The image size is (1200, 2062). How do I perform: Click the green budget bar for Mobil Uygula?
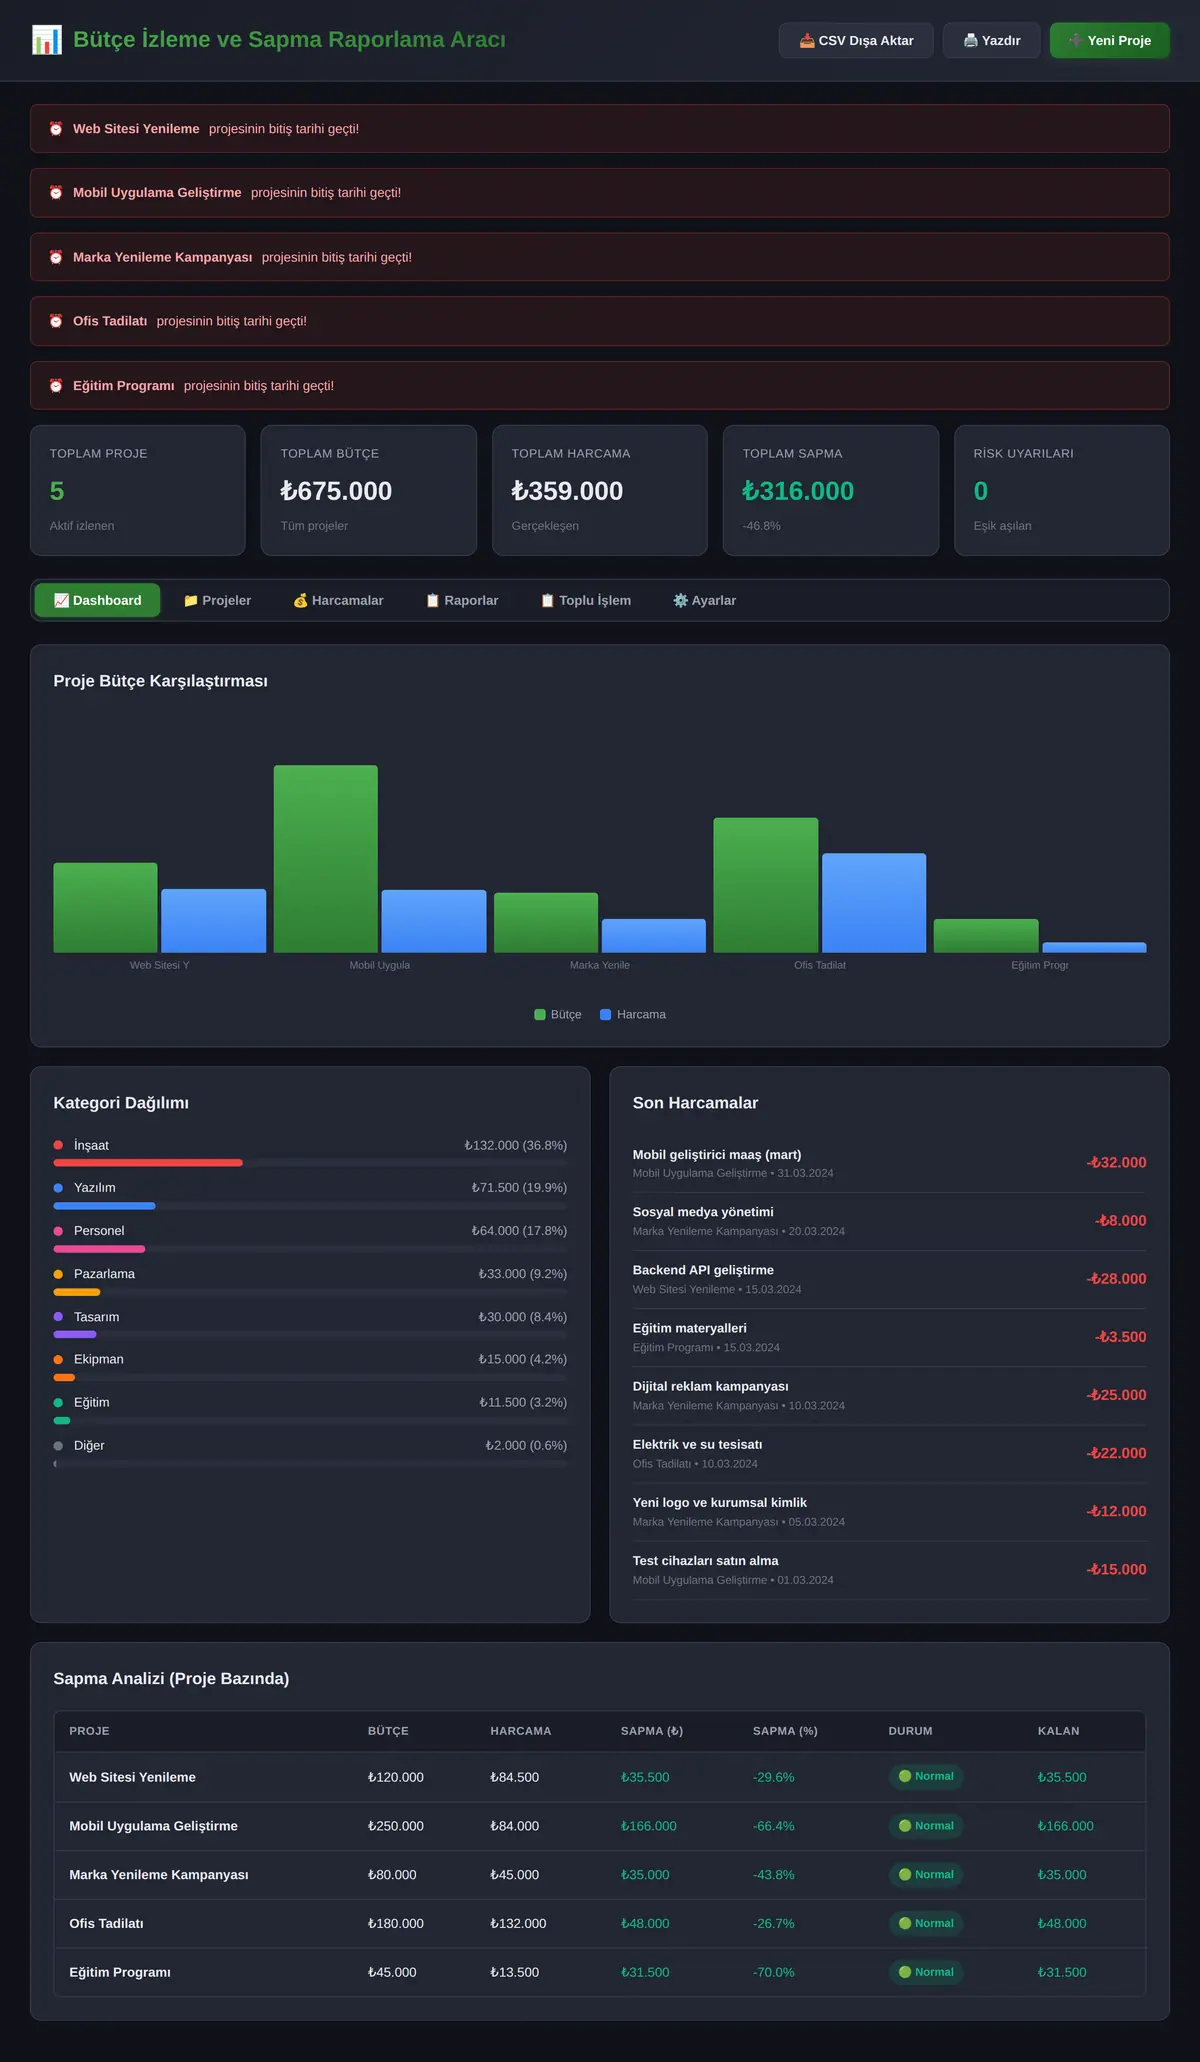click(326, 859)
